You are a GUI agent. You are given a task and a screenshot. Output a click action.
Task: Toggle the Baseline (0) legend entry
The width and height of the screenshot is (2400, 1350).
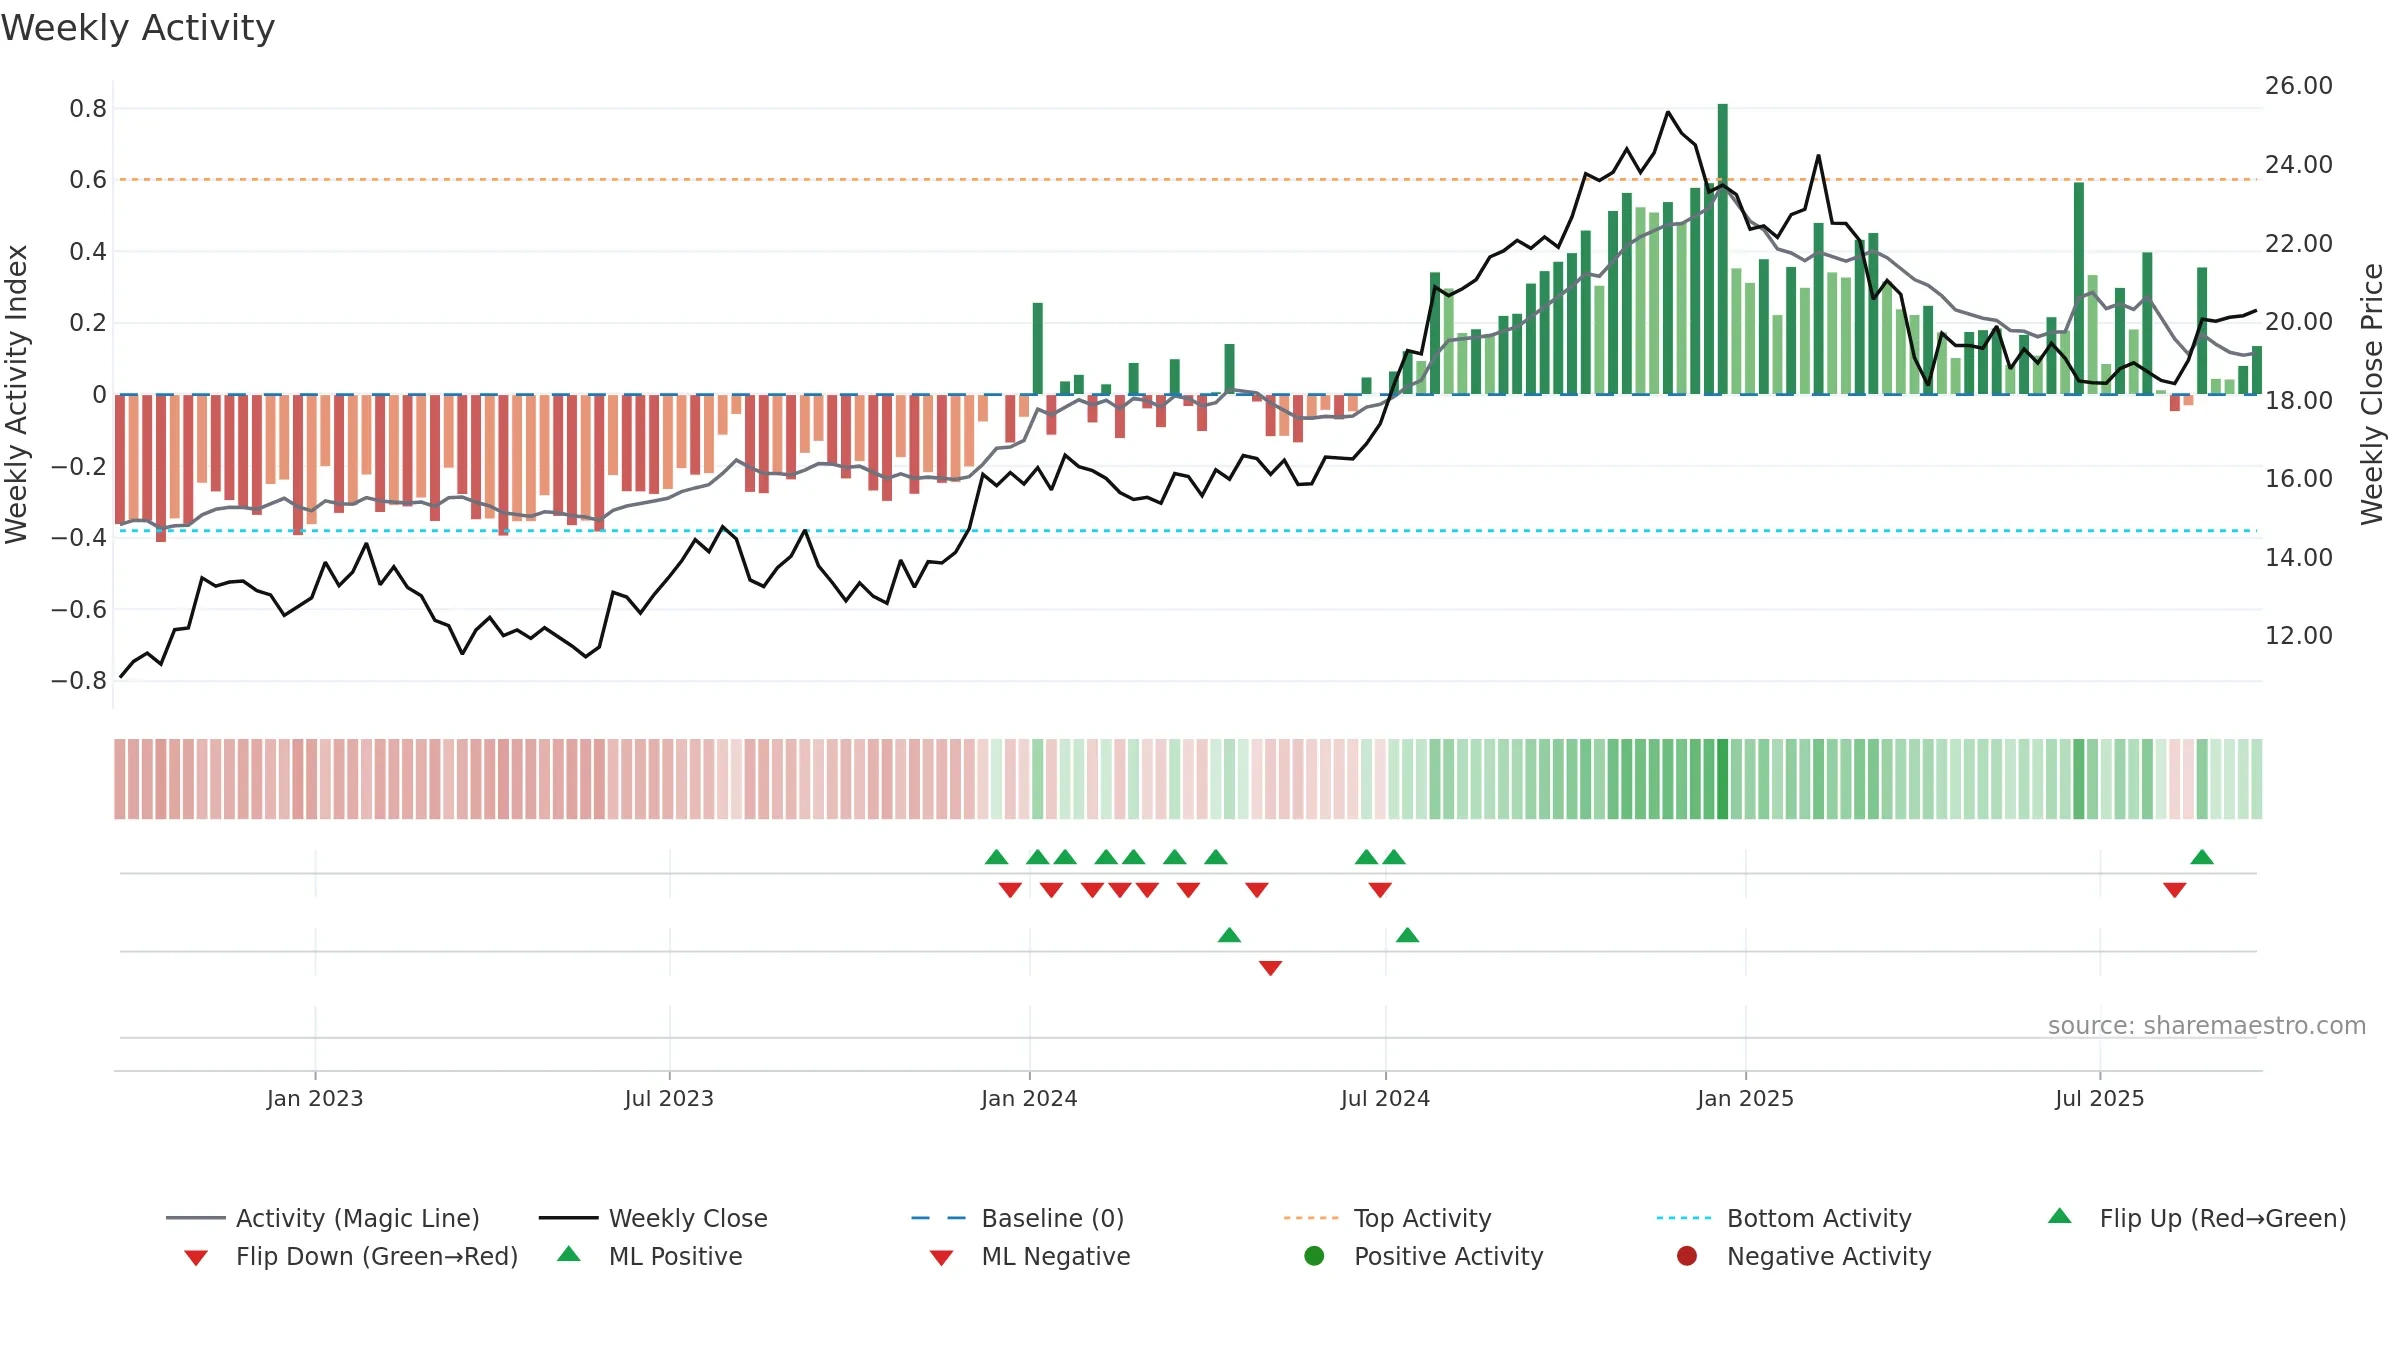pyautogui.click(x=1018, y=1218)
